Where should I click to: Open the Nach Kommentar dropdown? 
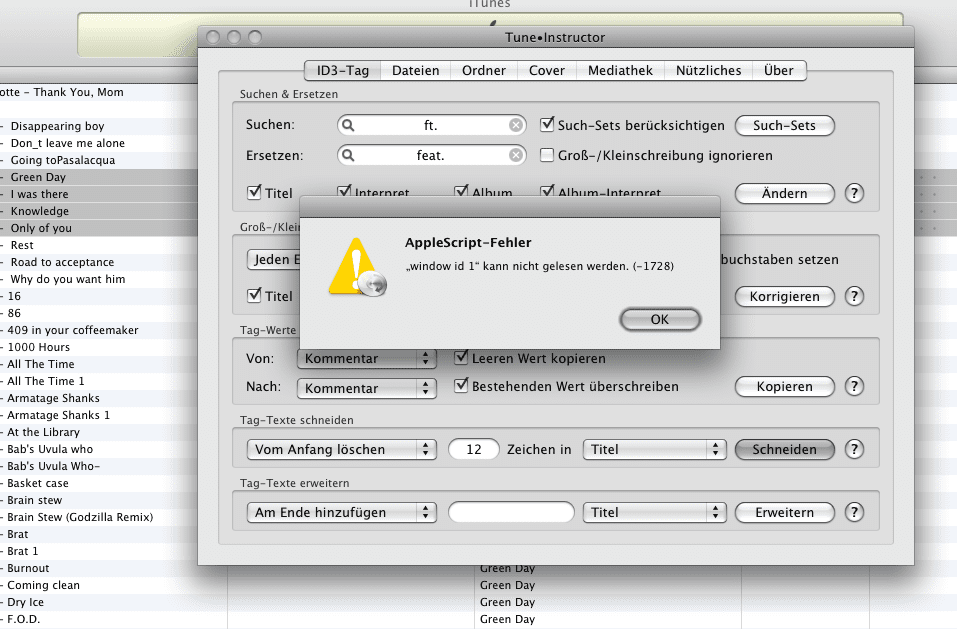(367, 389)
